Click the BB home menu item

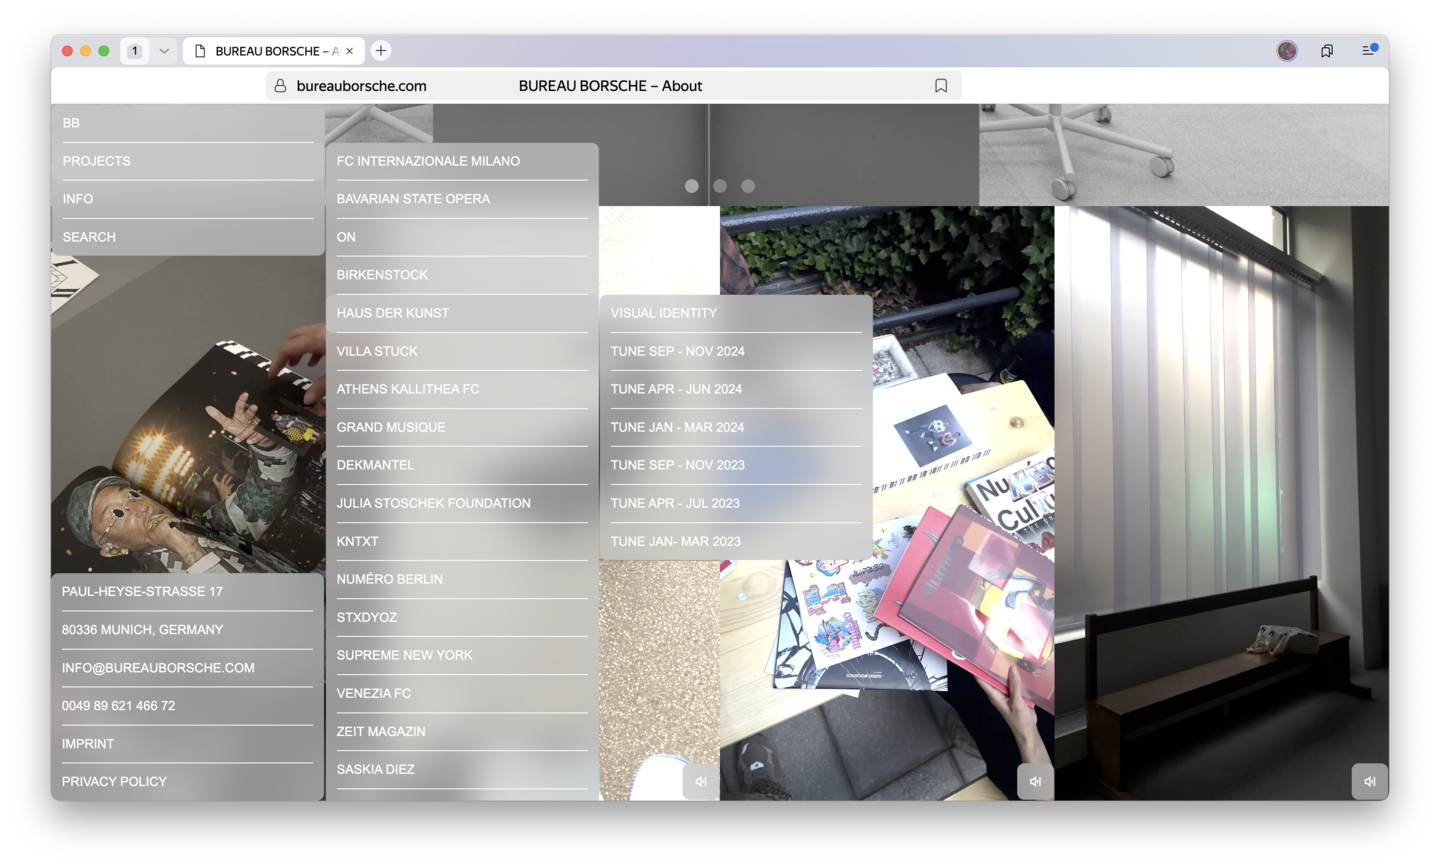point(188,123)
